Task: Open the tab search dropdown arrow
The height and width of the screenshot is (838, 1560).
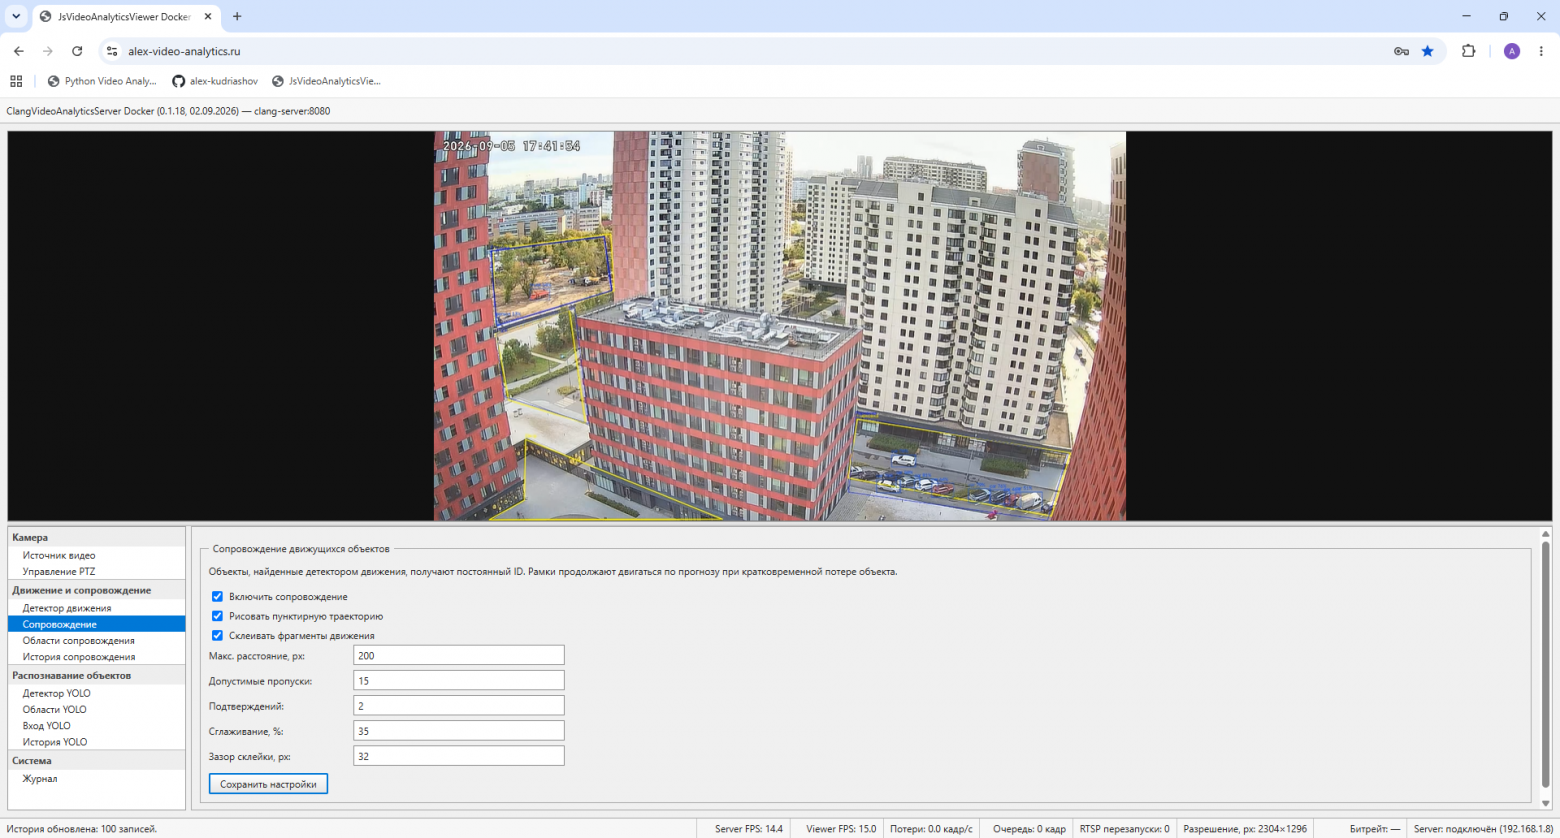Action: click(x=16, y=17)
